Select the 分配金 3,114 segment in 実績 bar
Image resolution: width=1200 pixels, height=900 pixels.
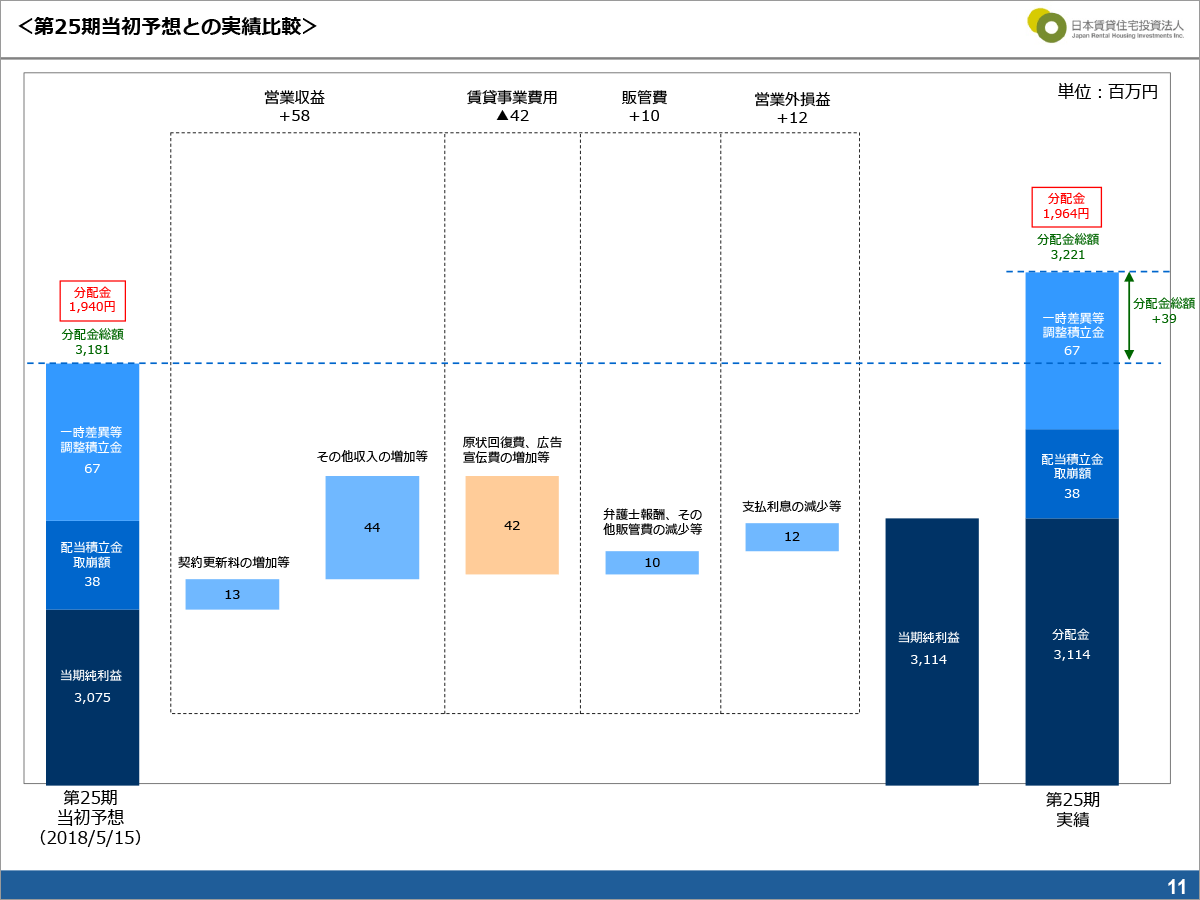tap(1071, 650)
